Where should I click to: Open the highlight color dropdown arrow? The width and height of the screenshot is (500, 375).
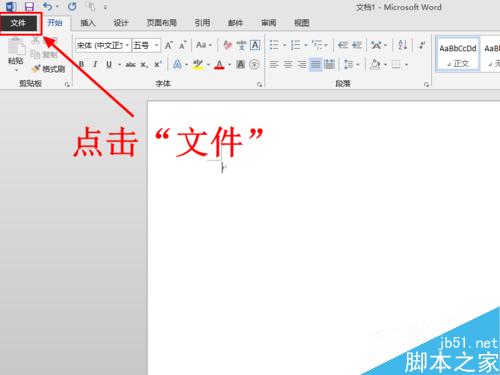click(208, 65)
